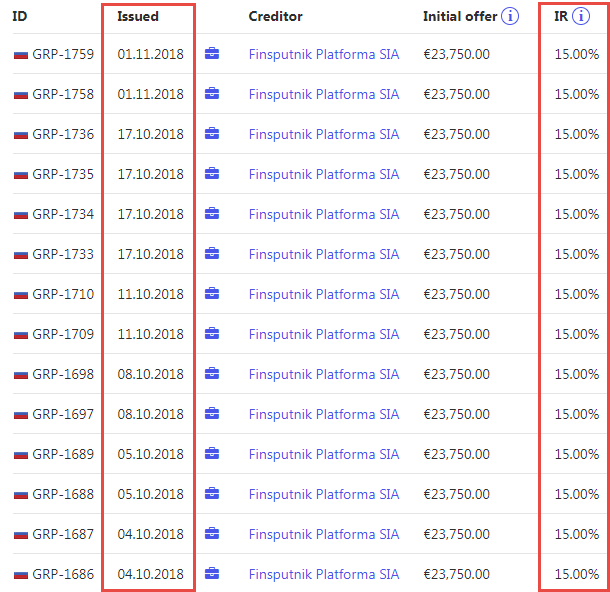The height and width of the screenshot is (592, 610).
Task: Click 15.00% rate in GRP-1687 row
Action: pyautogui.click(x=577, y=534)
